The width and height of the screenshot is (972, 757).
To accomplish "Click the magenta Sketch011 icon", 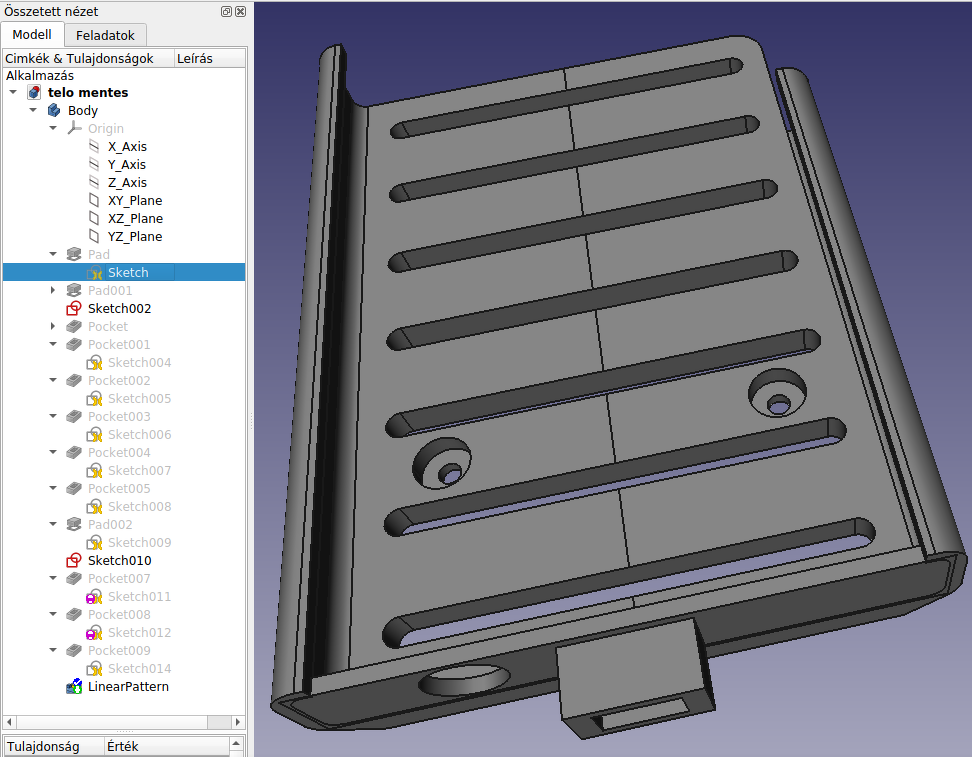I will (94, 596).
